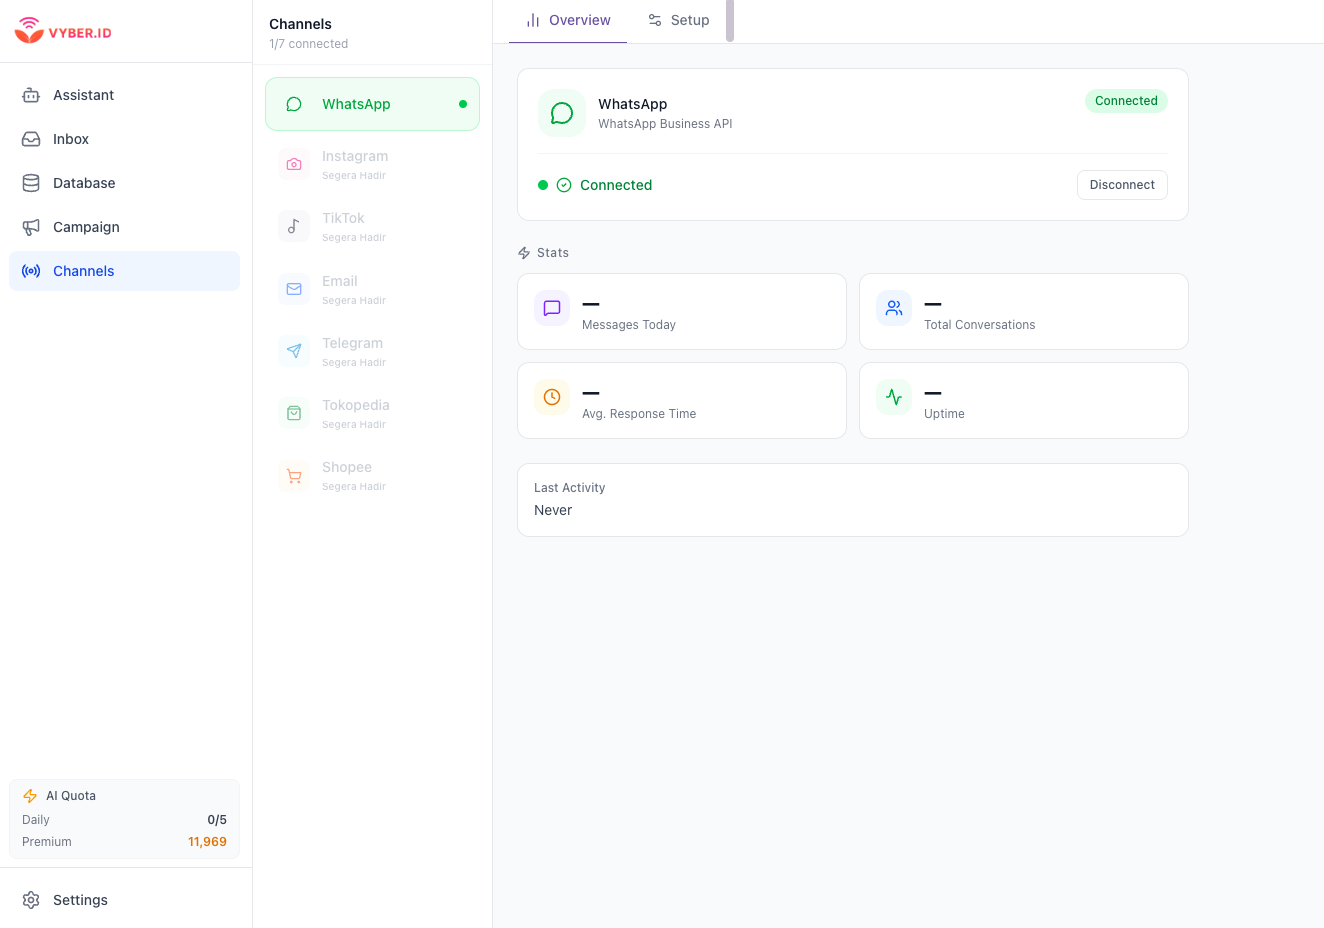1324x928 pixels.
Task: Select the TikTok channel label
Action: point(343,218)
